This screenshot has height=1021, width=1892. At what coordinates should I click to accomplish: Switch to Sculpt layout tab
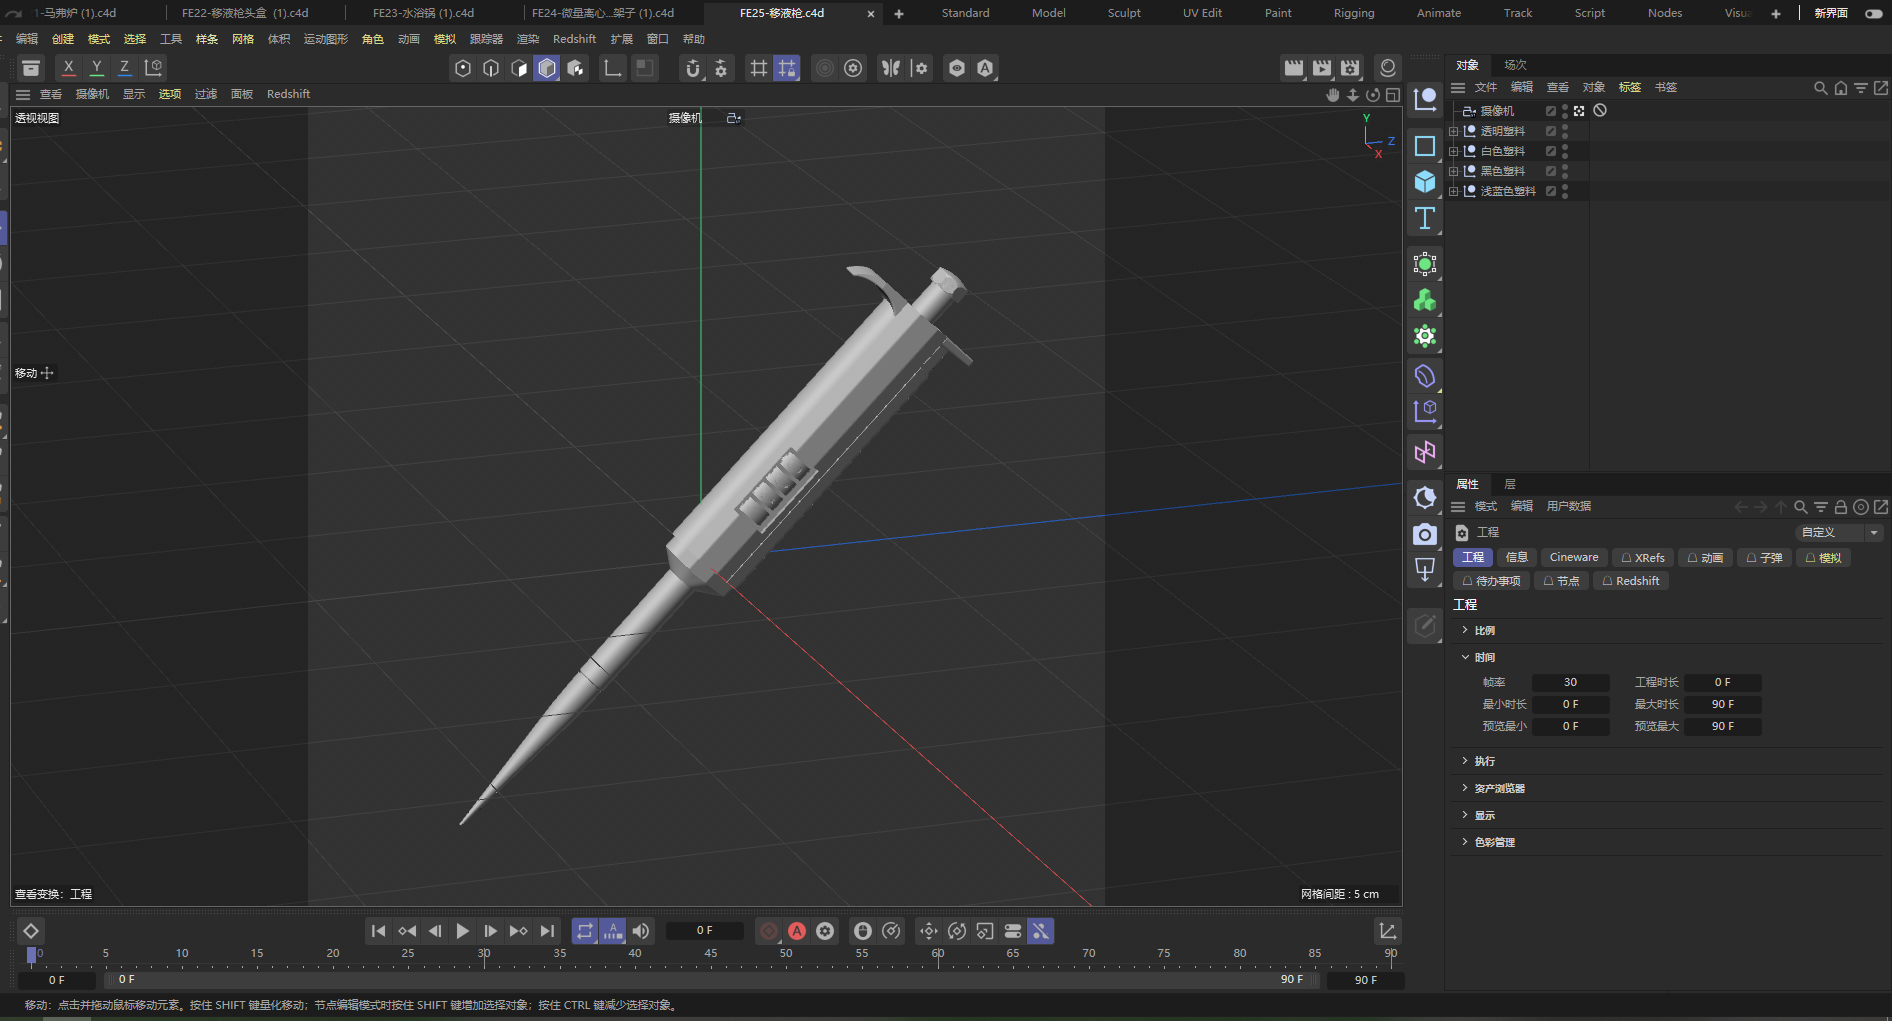point(1124,13)
